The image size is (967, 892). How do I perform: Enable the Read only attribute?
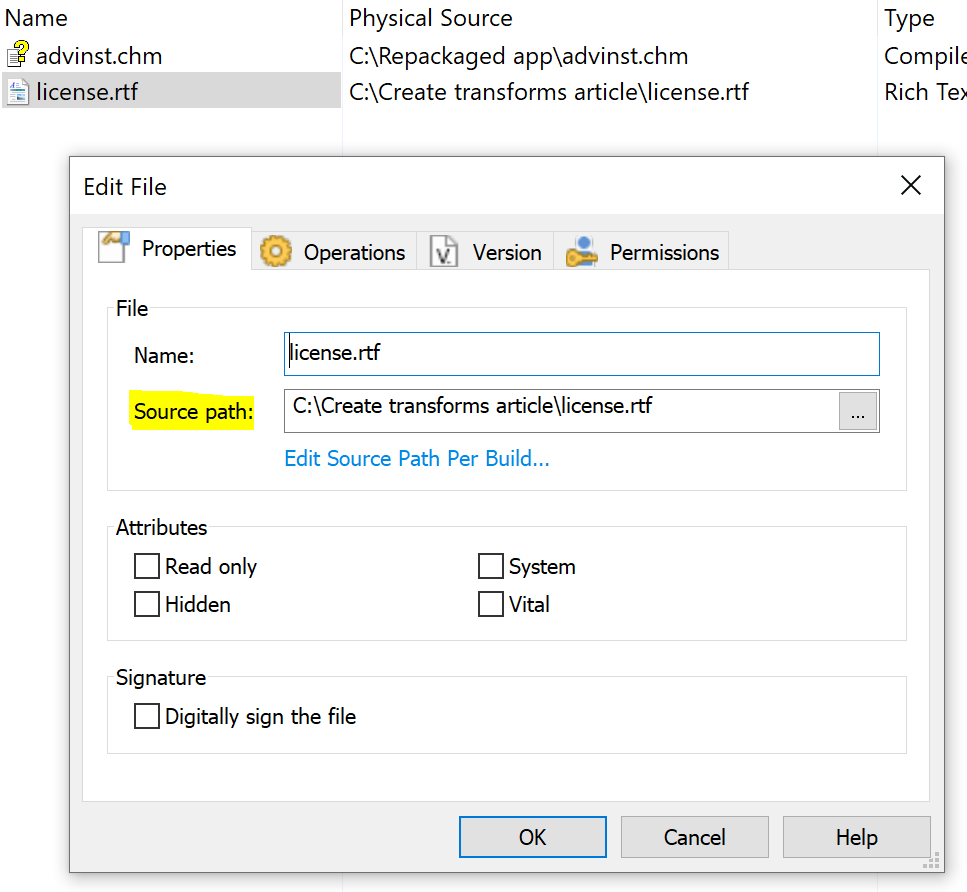coord(147,566)
